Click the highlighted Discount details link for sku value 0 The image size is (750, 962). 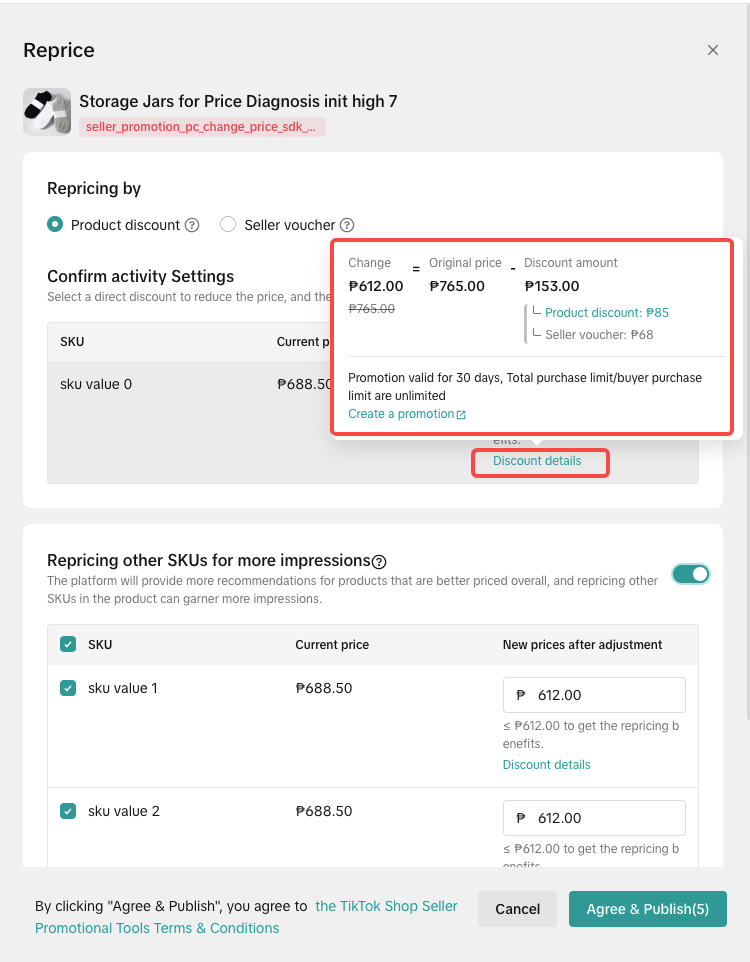coord(537,461)
